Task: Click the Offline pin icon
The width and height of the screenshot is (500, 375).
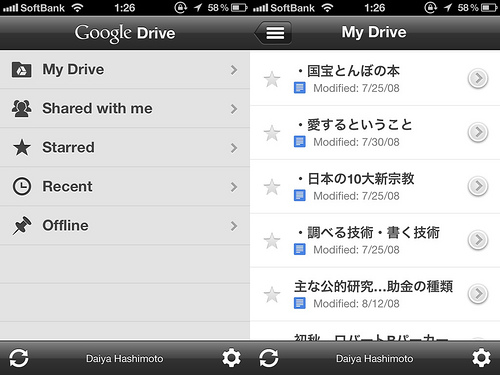Action: (22, 225)
